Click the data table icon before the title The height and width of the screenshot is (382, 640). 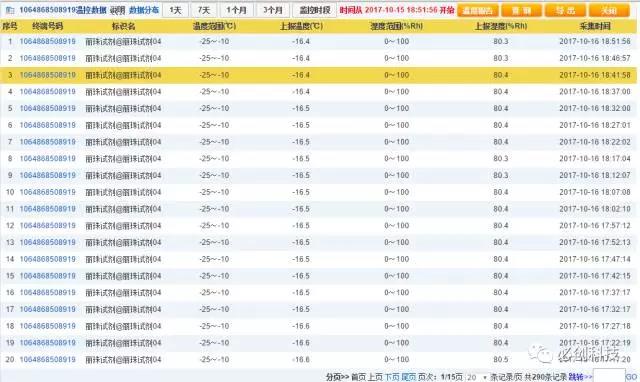click(x=10, y=10)
